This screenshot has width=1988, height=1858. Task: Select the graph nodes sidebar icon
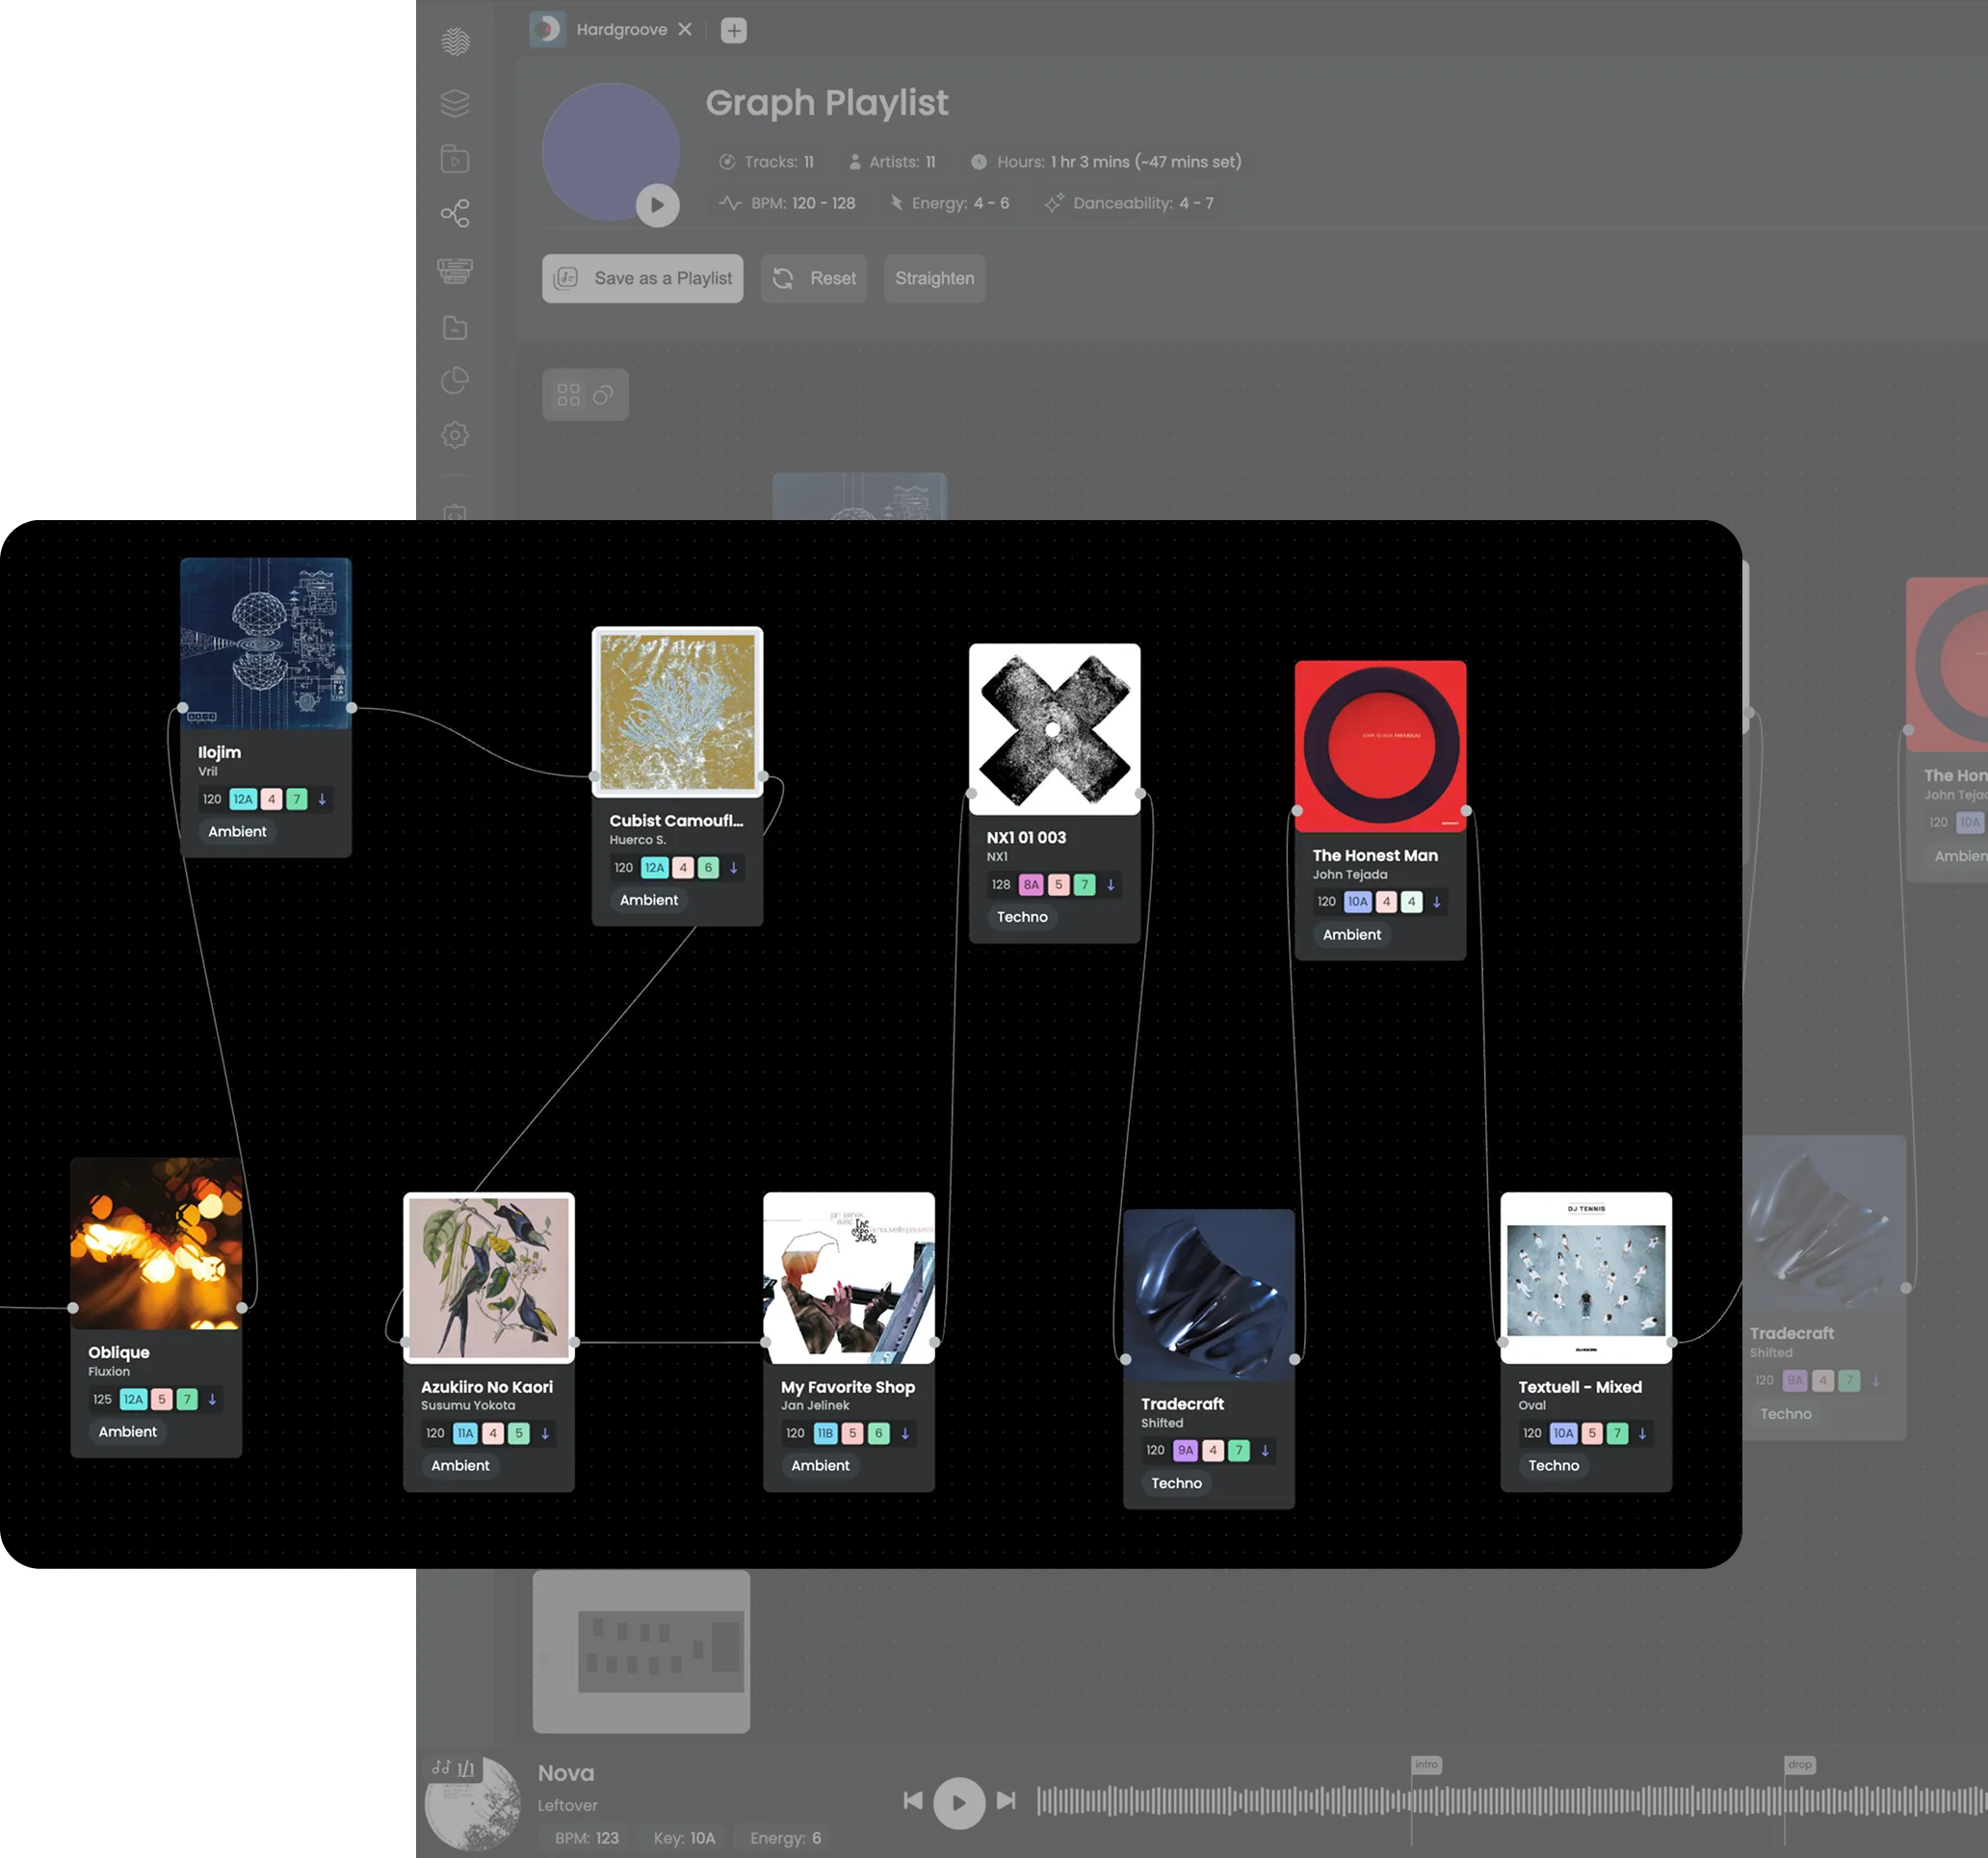pos(455,213)
